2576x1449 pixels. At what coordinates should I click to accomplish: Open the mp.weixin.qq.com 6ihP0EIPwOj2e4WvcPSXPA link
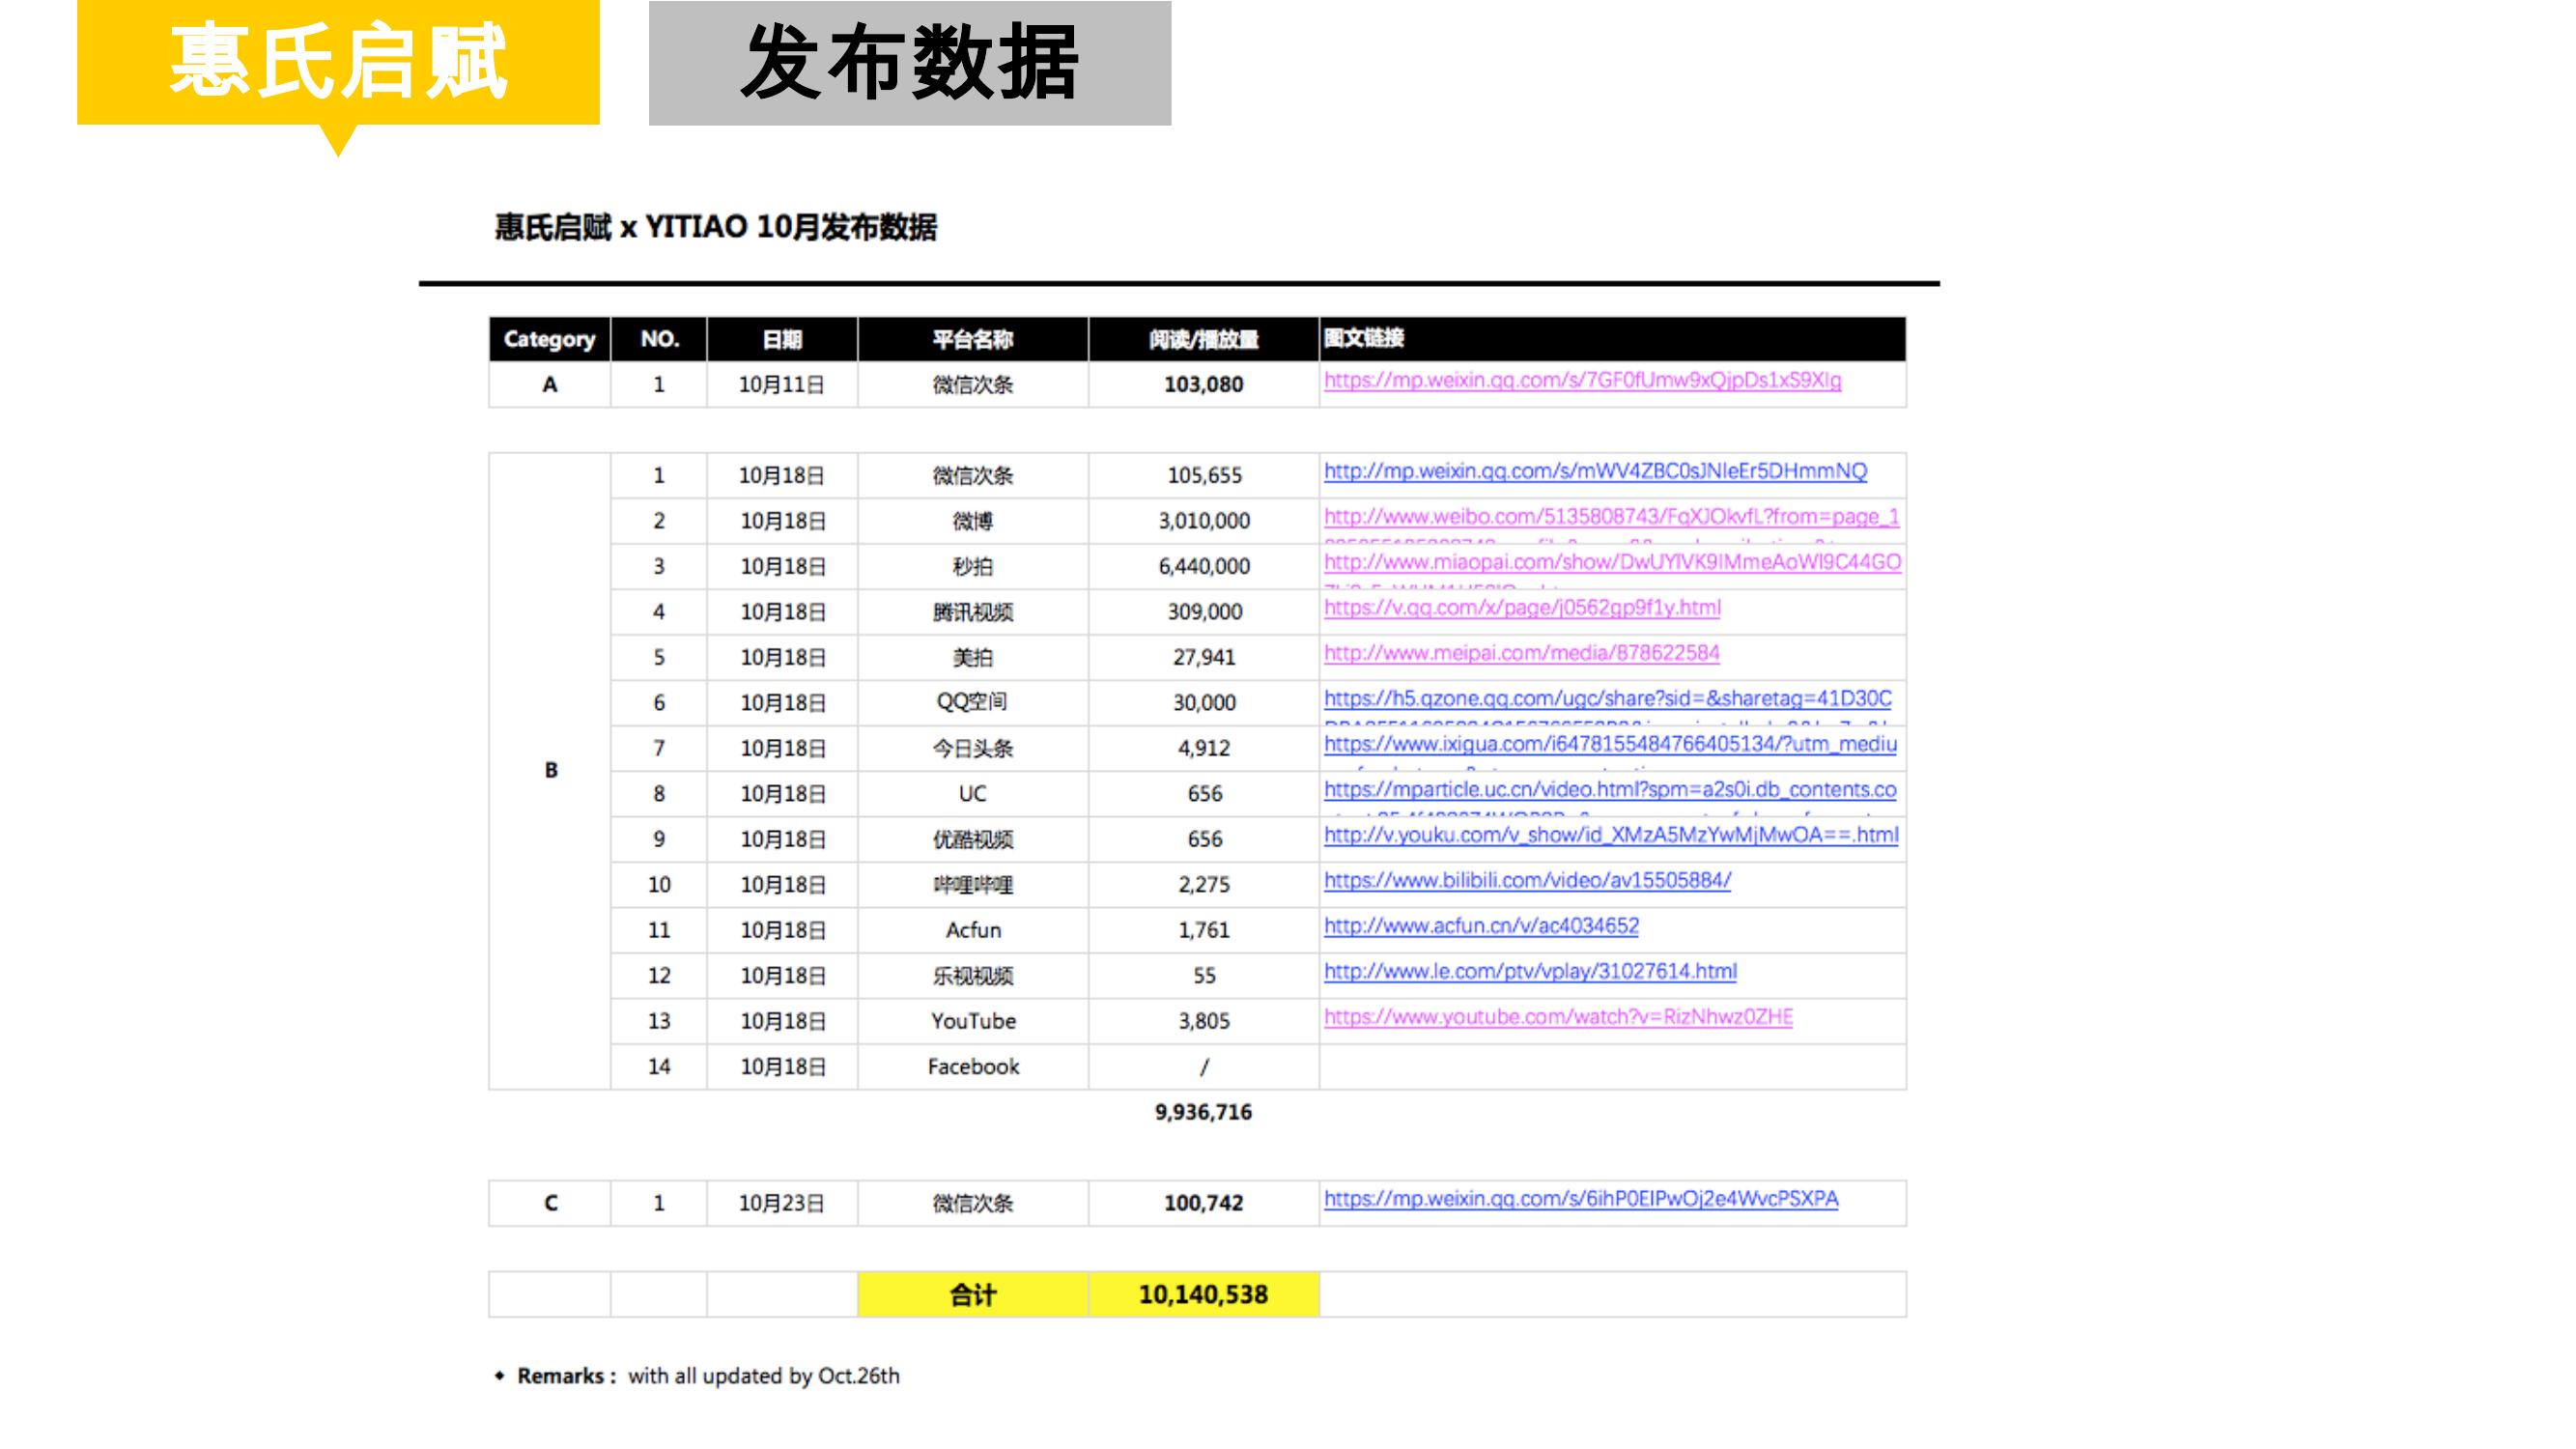click(x=1581, y=1199)
